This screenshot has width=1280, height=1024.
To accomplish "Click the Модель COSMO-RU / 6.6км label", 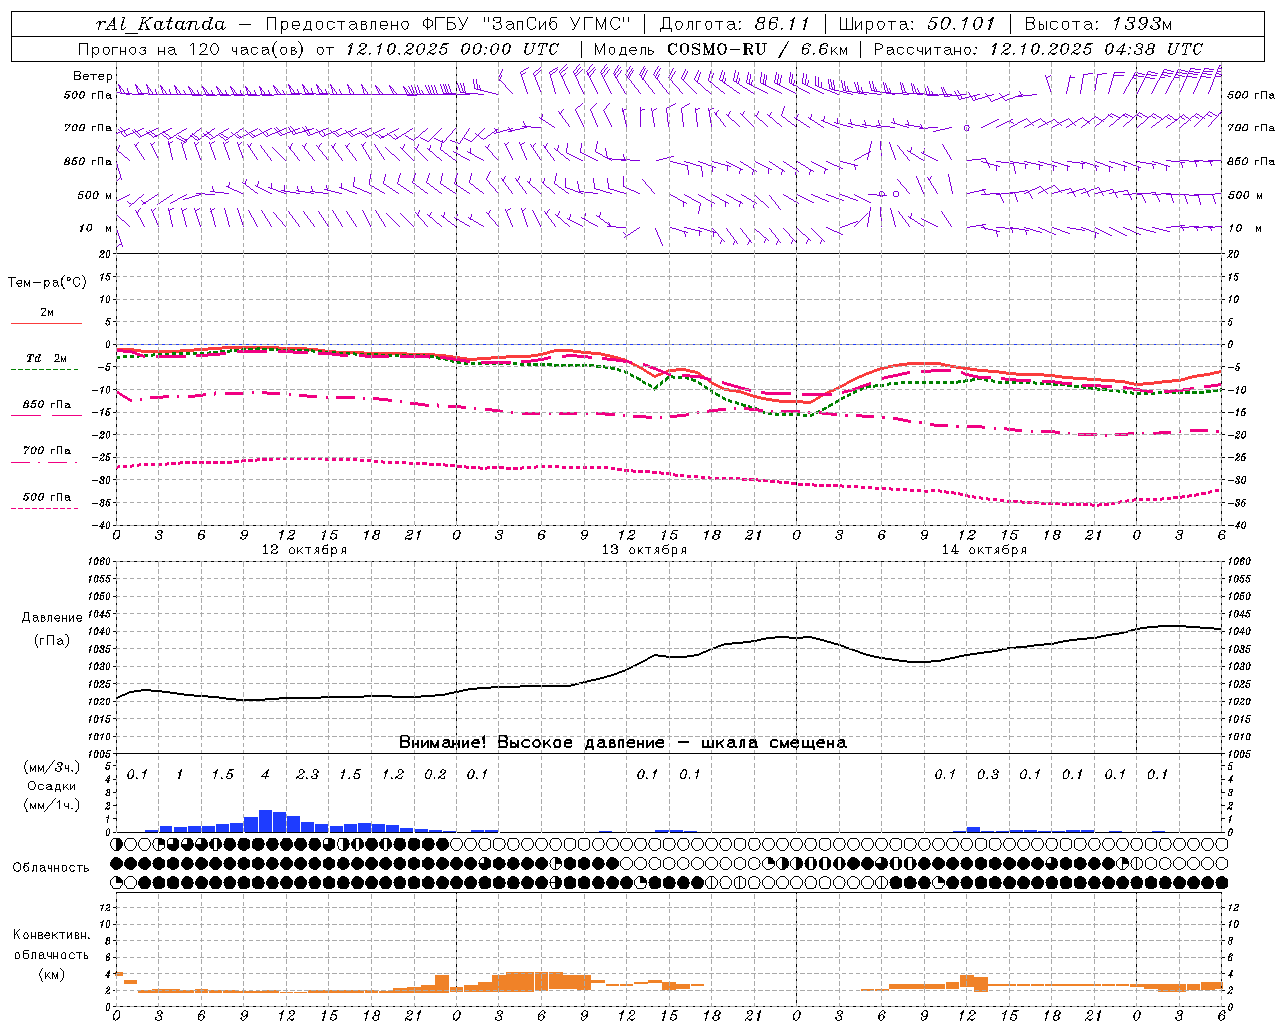I will 721,49.
